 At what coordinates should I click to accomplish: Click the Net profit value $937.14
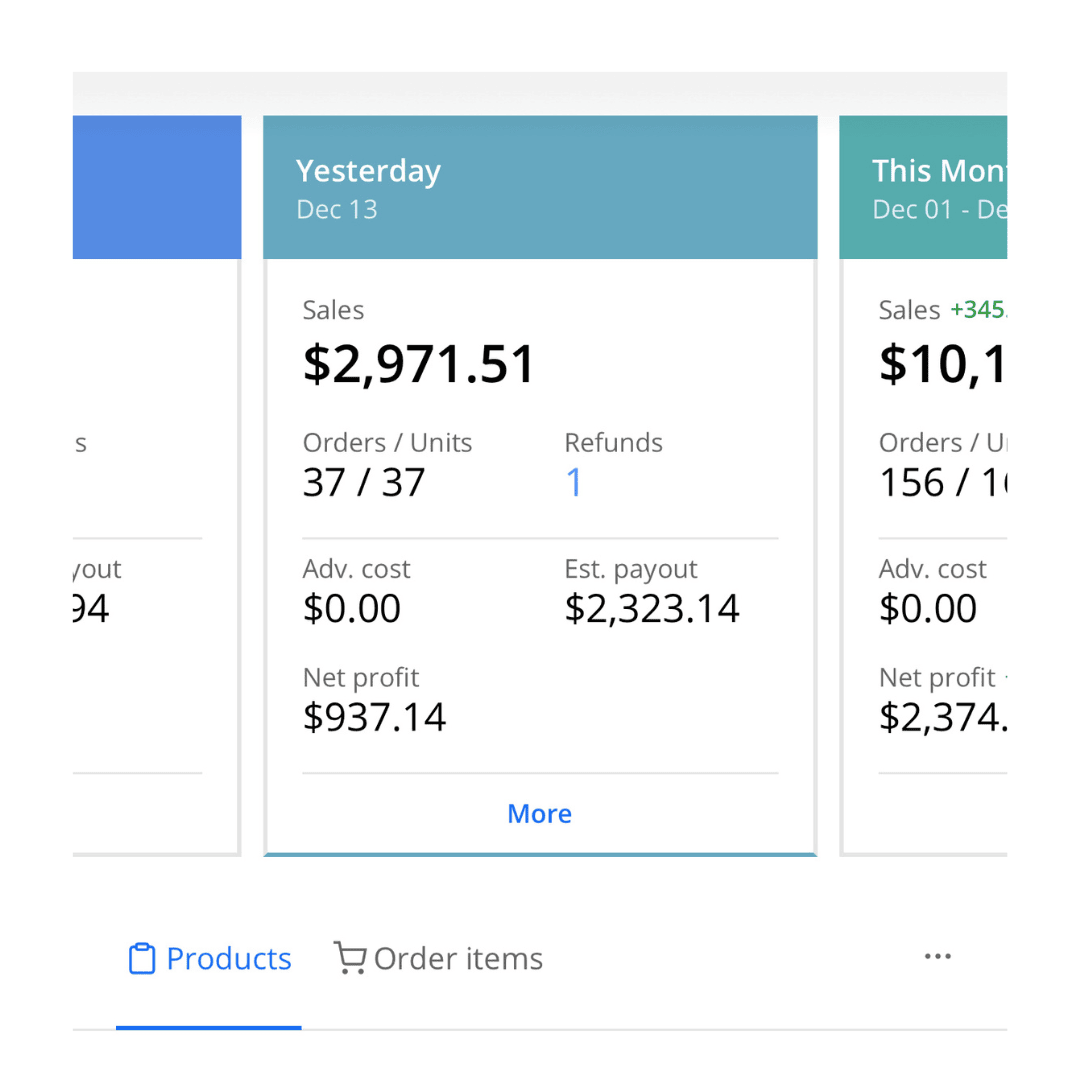tap(375, 717)
